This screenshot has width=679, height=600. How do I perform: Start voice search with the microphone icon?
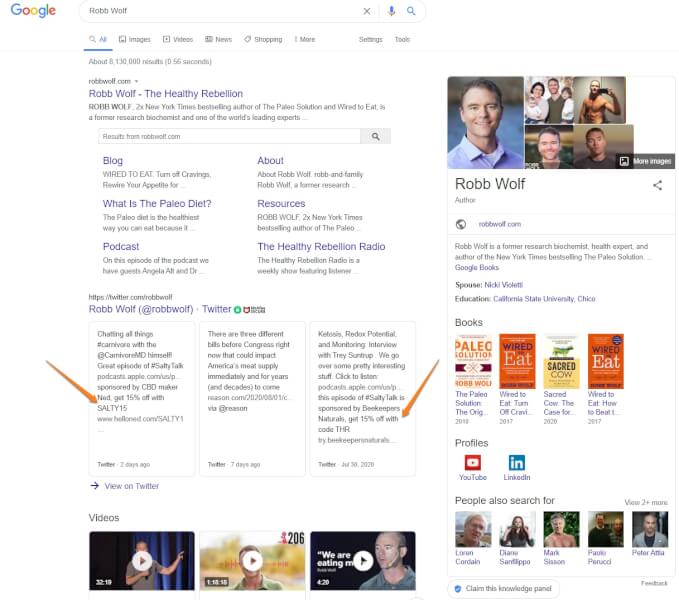391,11
